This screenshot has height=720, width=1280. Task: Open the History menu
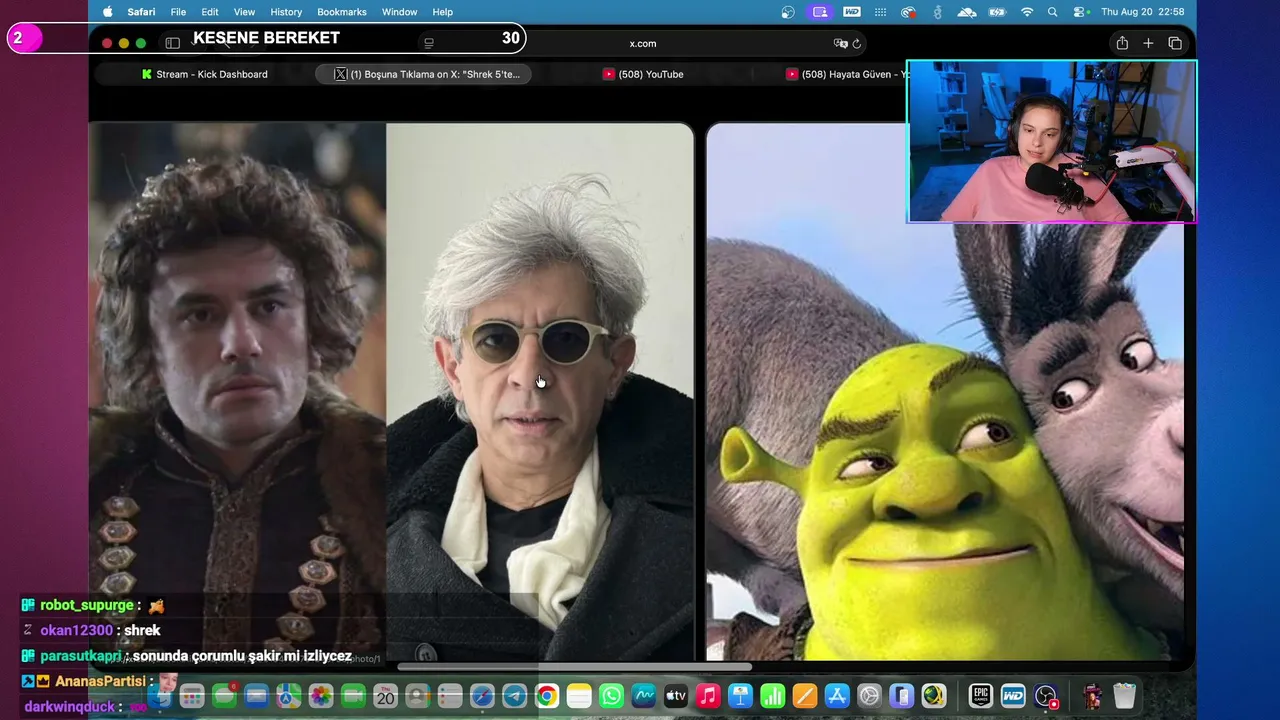coord(286,12)
